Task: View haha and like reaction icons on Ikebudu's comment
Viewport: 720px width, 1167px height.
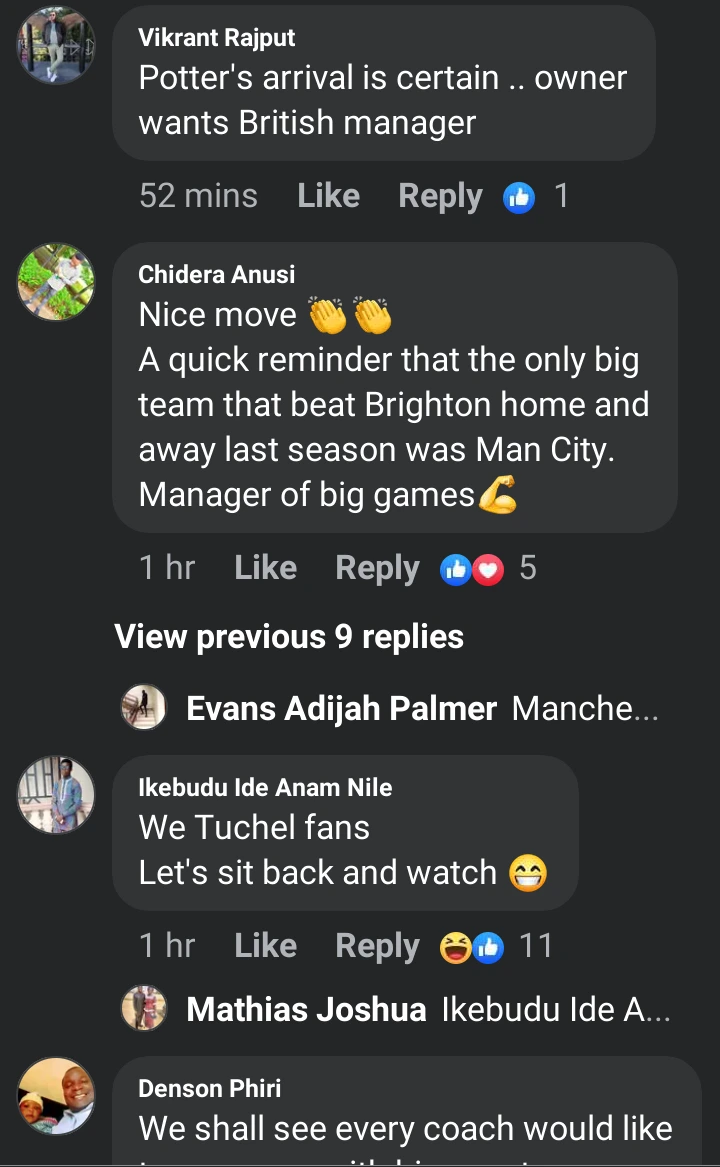Action: (x=472, y=947)
